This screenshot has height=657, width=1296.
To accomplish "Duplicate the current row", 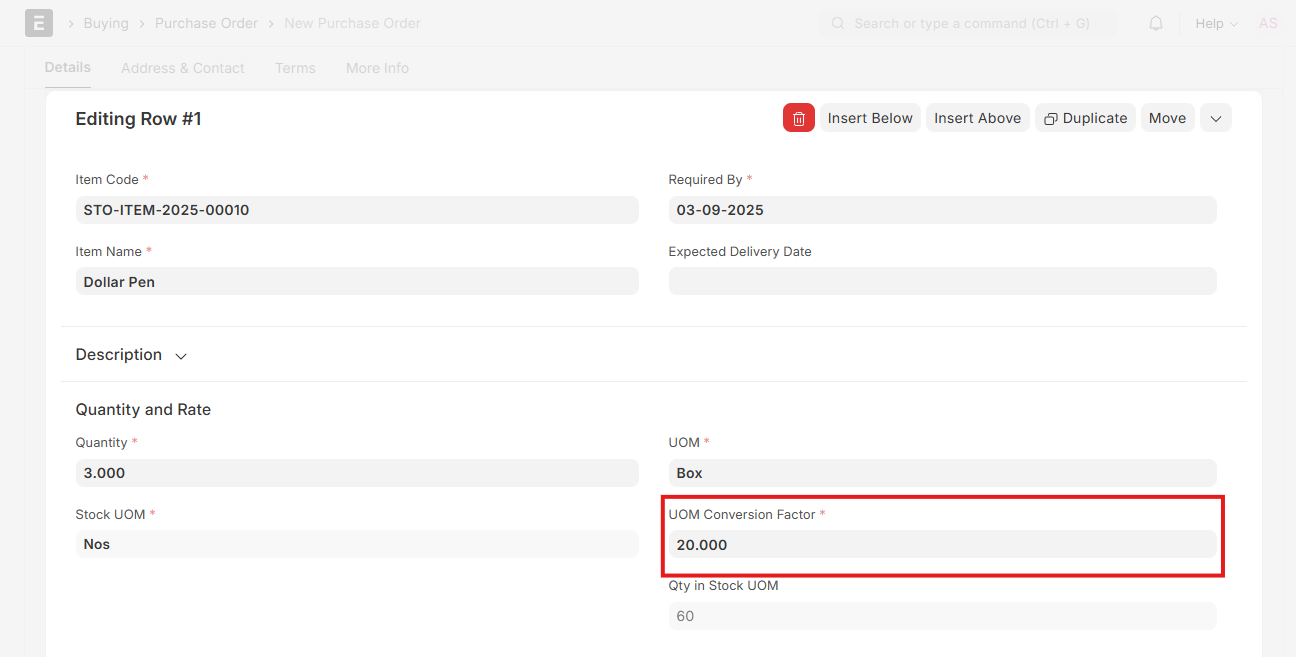I will point(1085,118).
